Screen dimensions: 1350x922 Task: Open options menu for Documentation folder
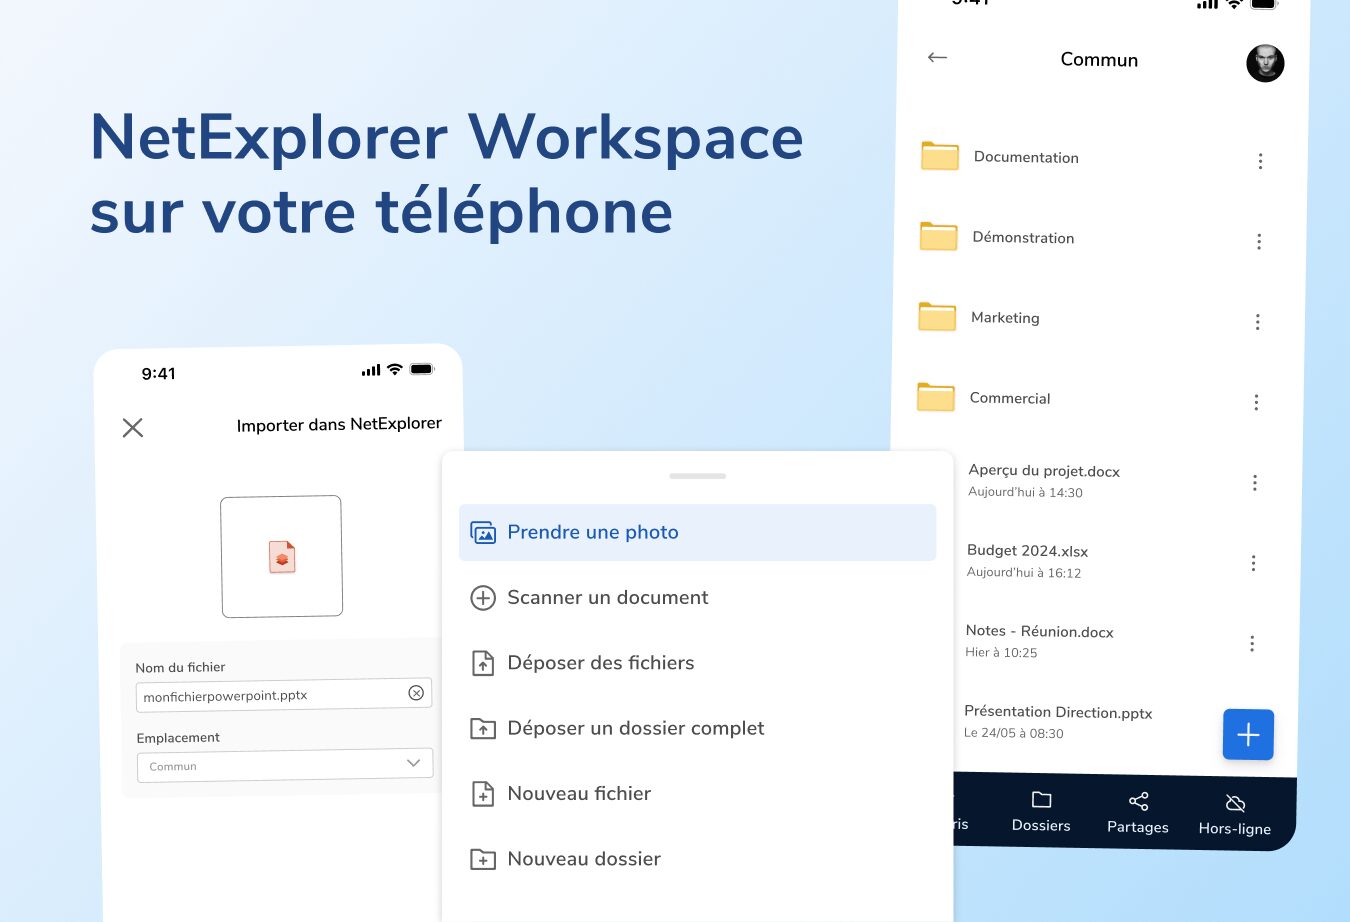coord(1260,161)
